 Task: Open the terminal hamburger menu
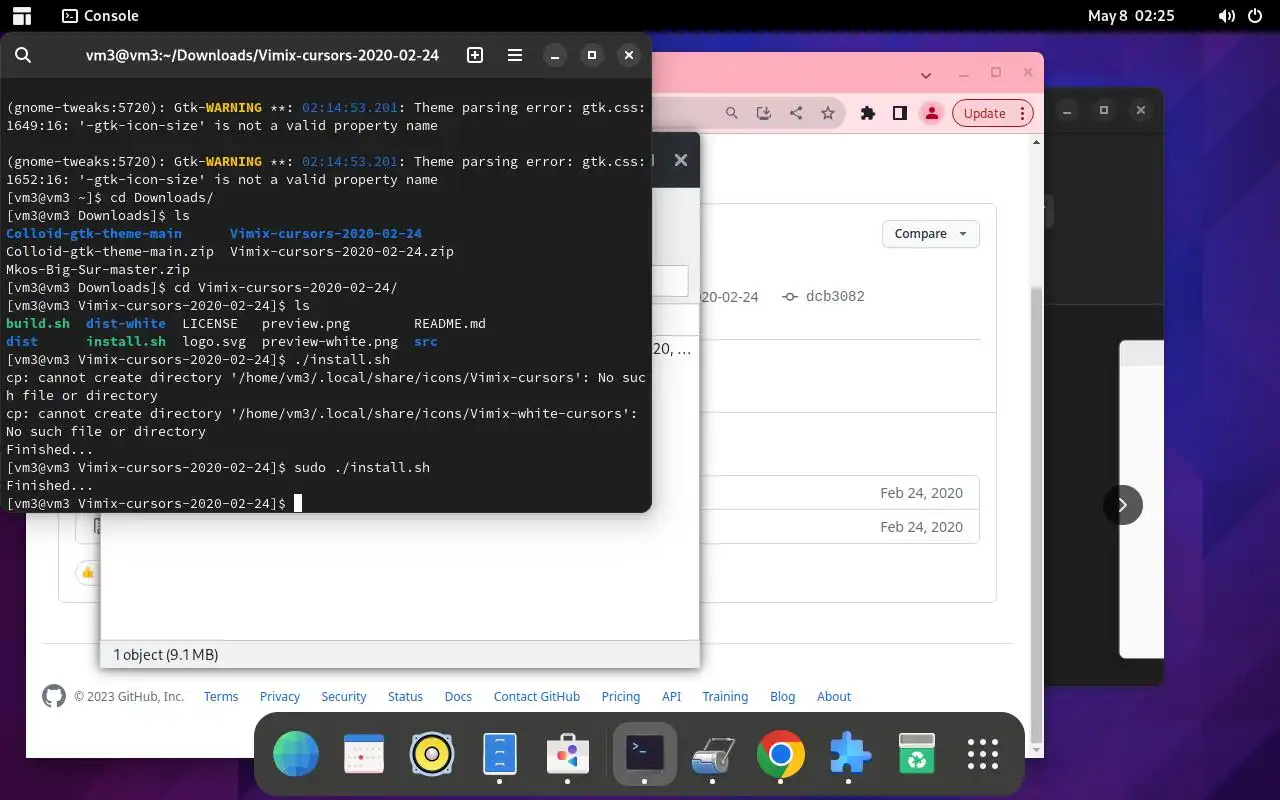515,55
